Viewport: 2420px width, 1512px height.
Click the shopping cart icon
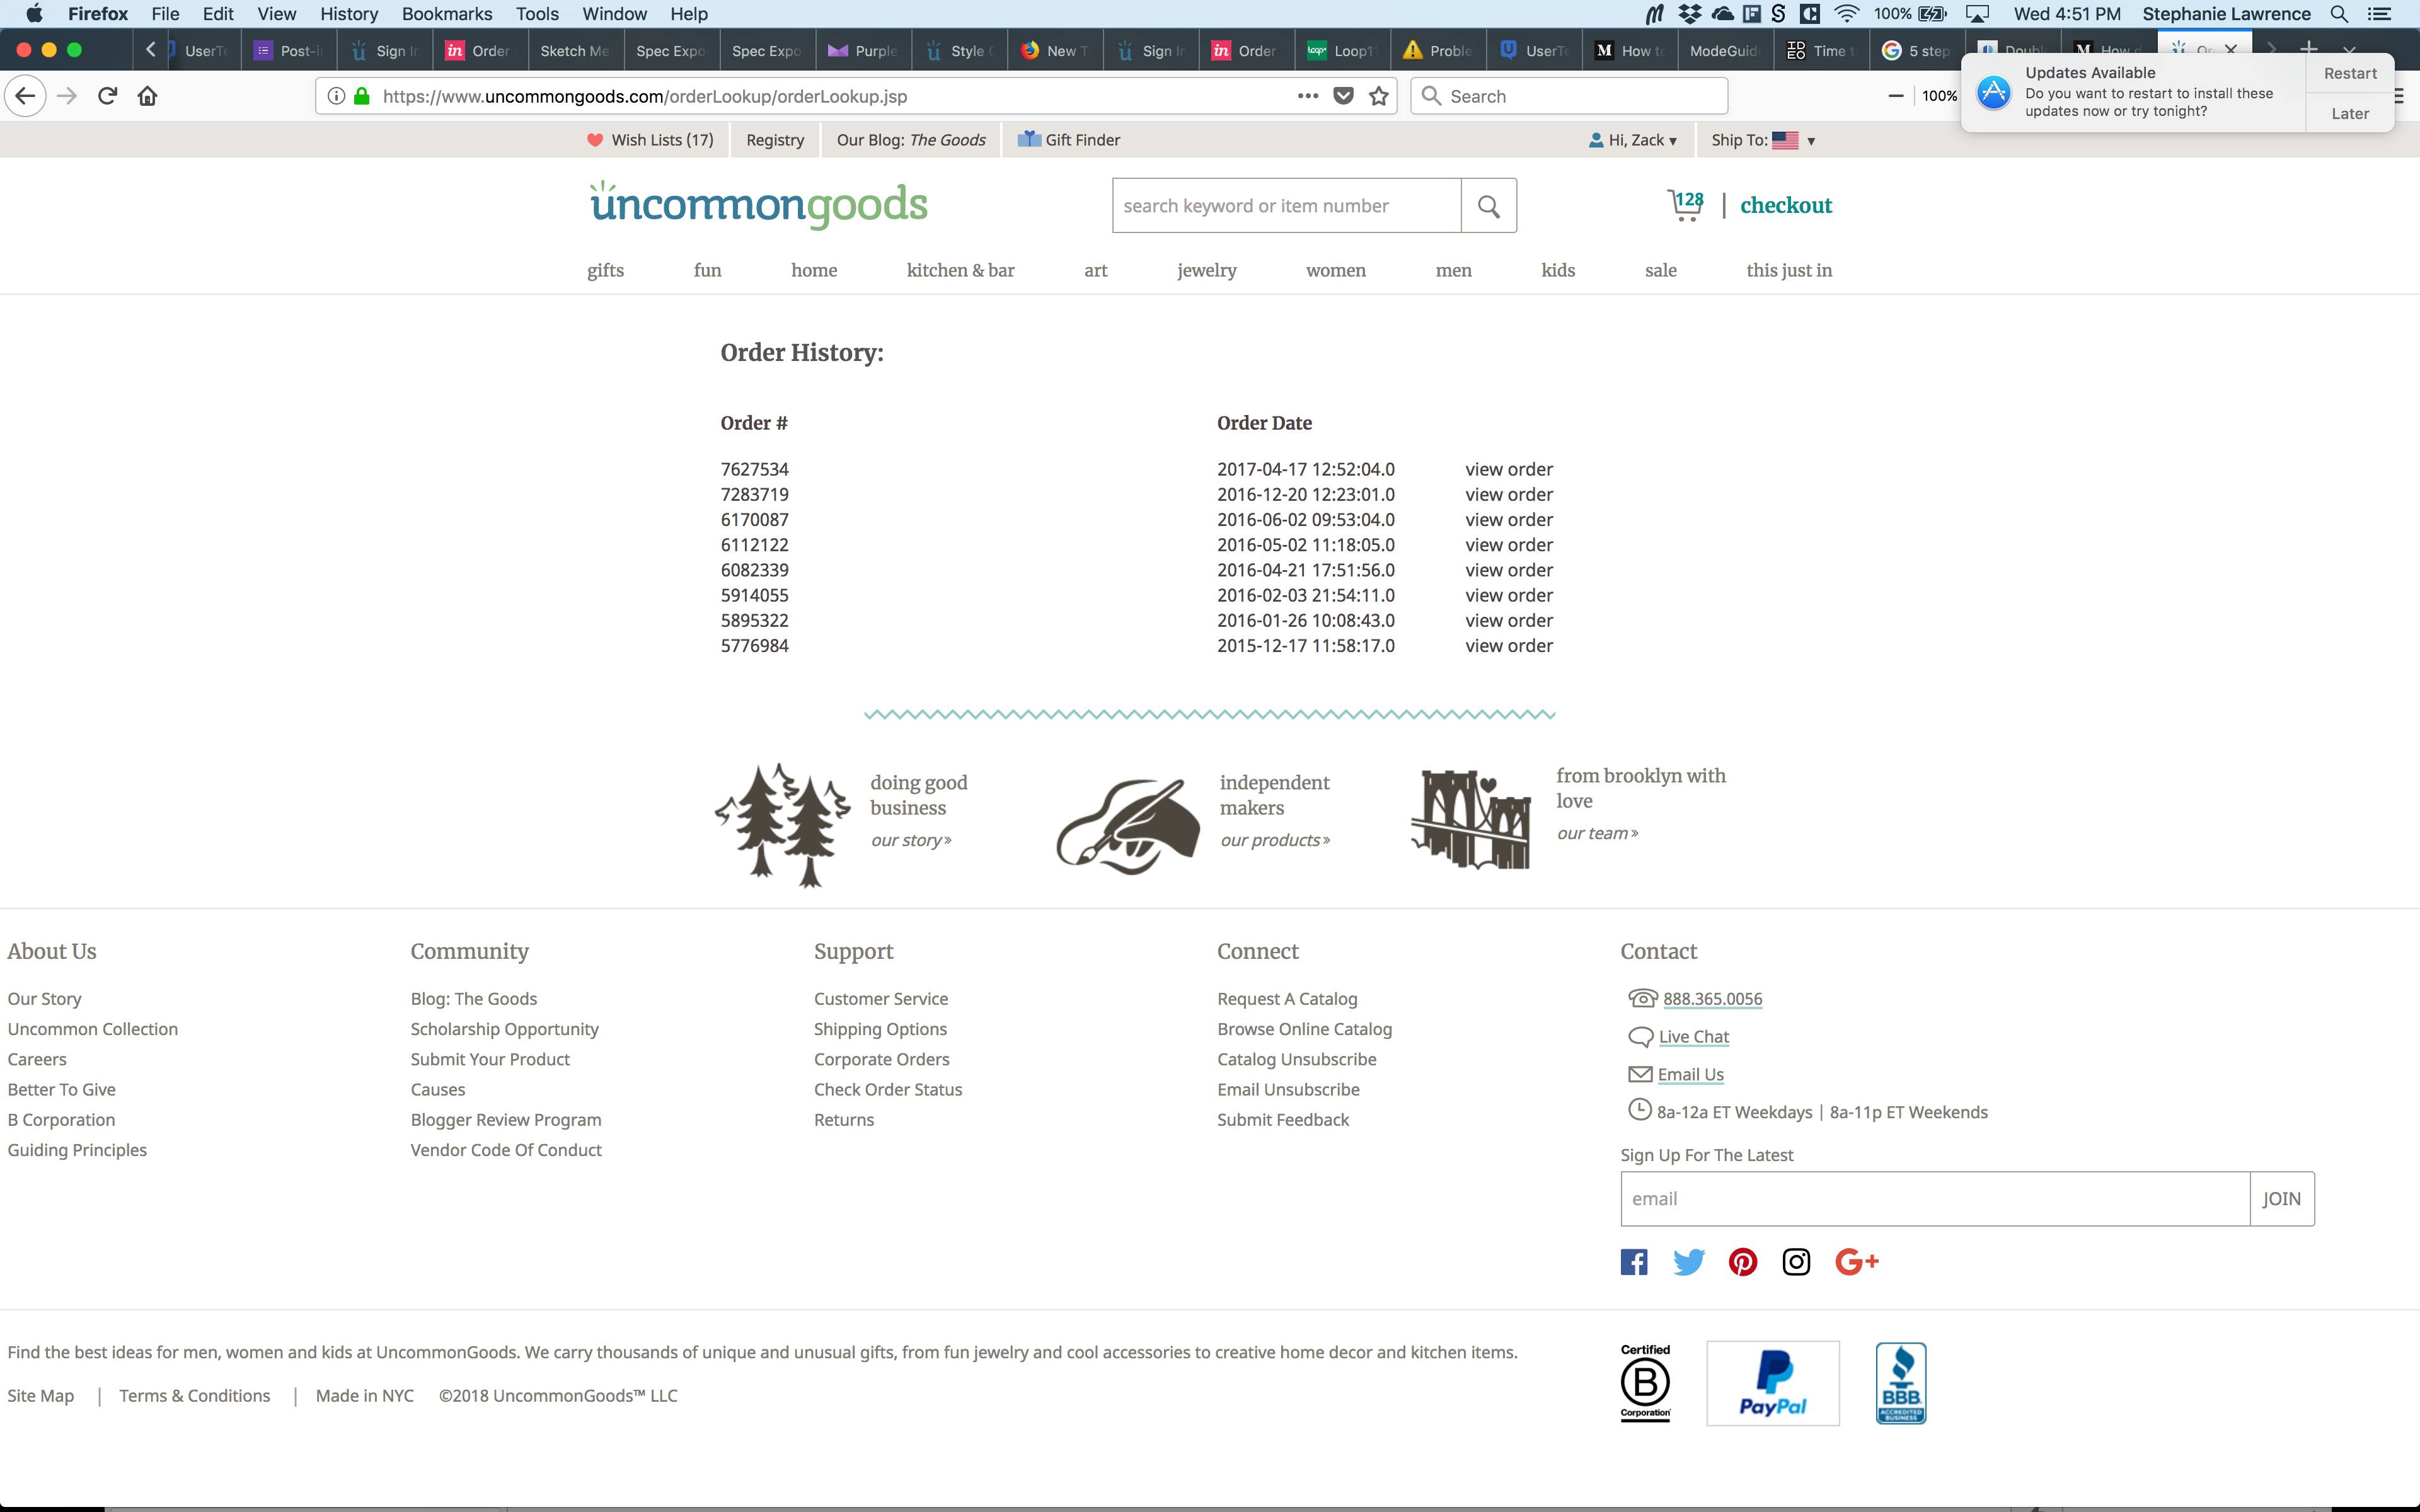[x=1685, y=205]
